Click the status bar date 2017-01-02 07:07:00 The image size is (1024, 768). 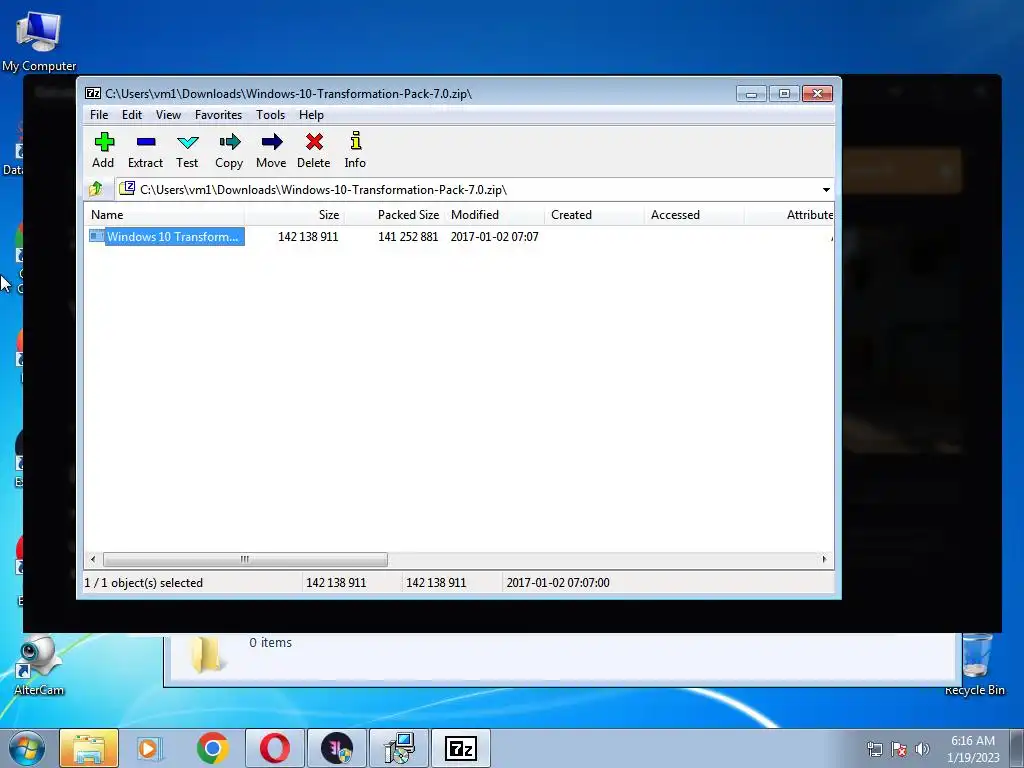tap(558, 583)
